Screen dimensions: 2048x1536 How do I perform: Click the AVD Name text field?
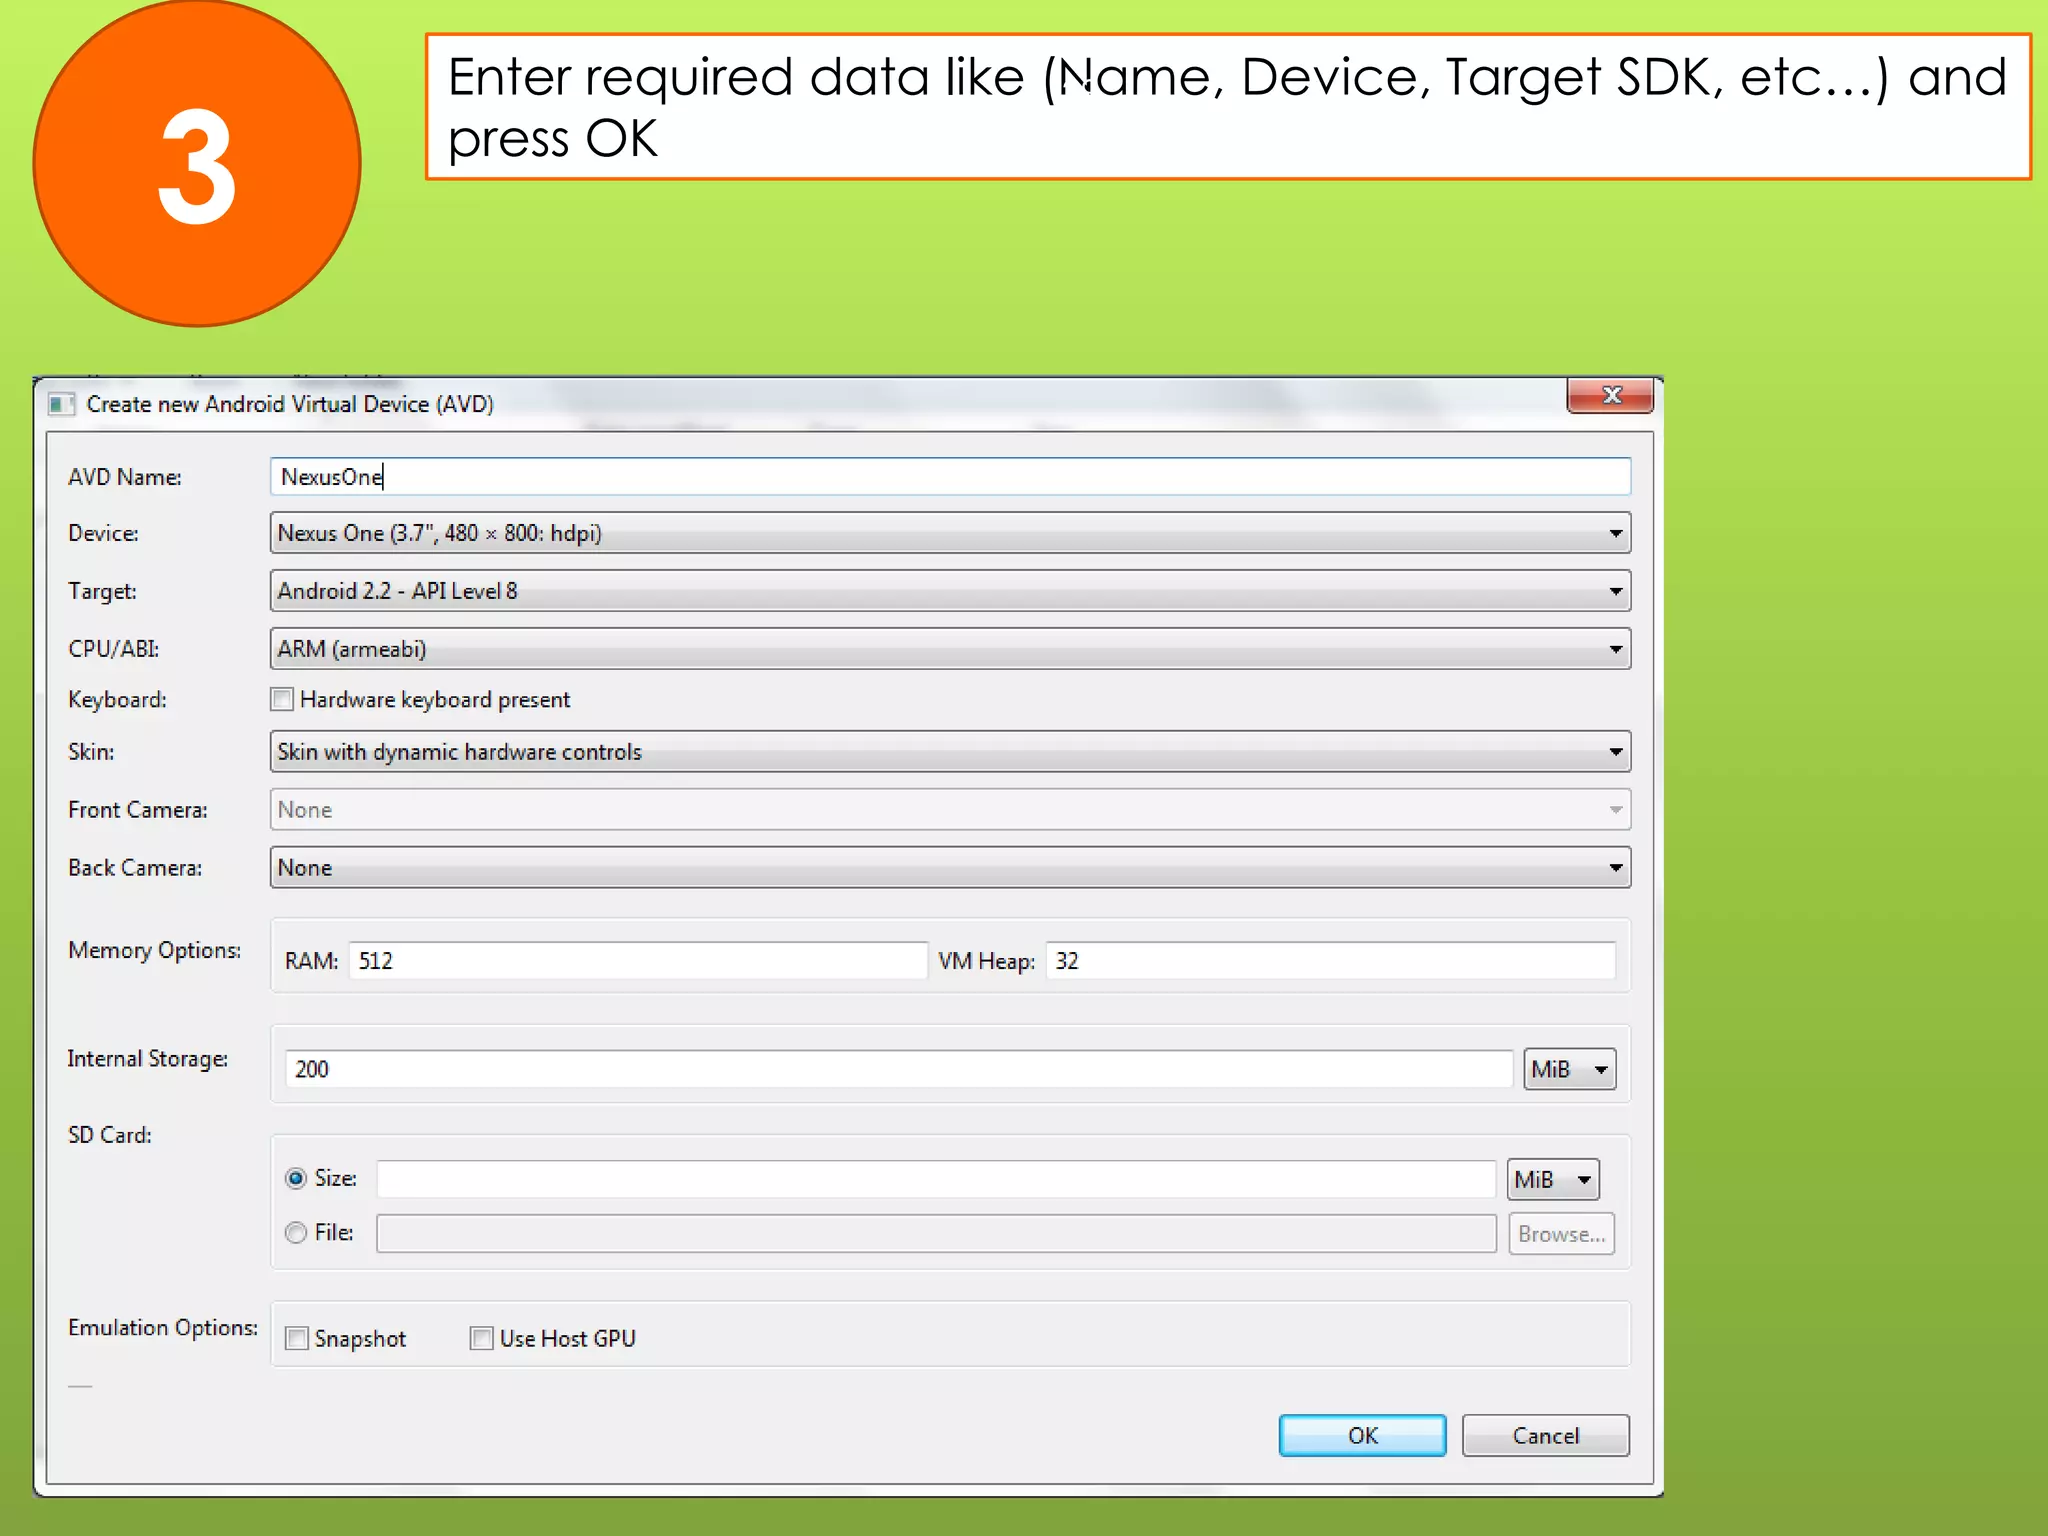click(950, 477)
